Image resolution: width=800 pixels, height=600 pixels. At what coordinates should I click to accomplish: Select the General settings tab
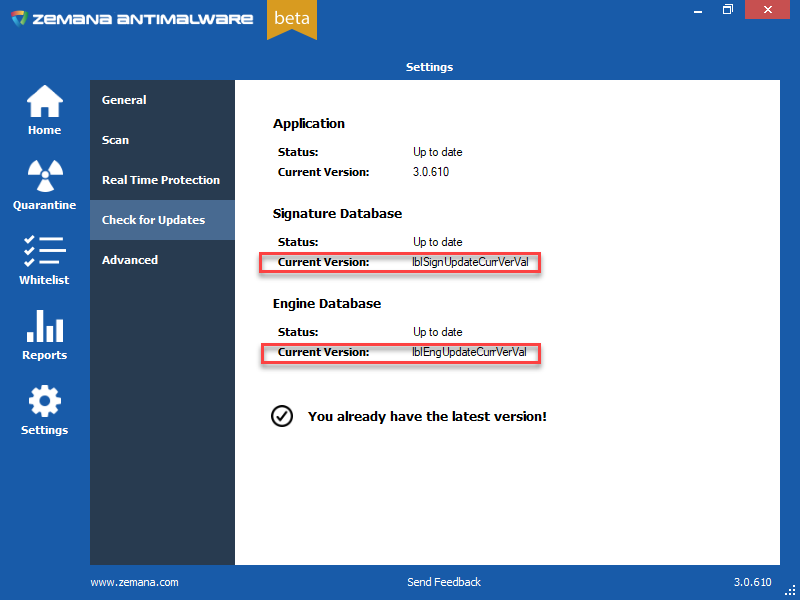pyautogui.click(x=162, y=100)
